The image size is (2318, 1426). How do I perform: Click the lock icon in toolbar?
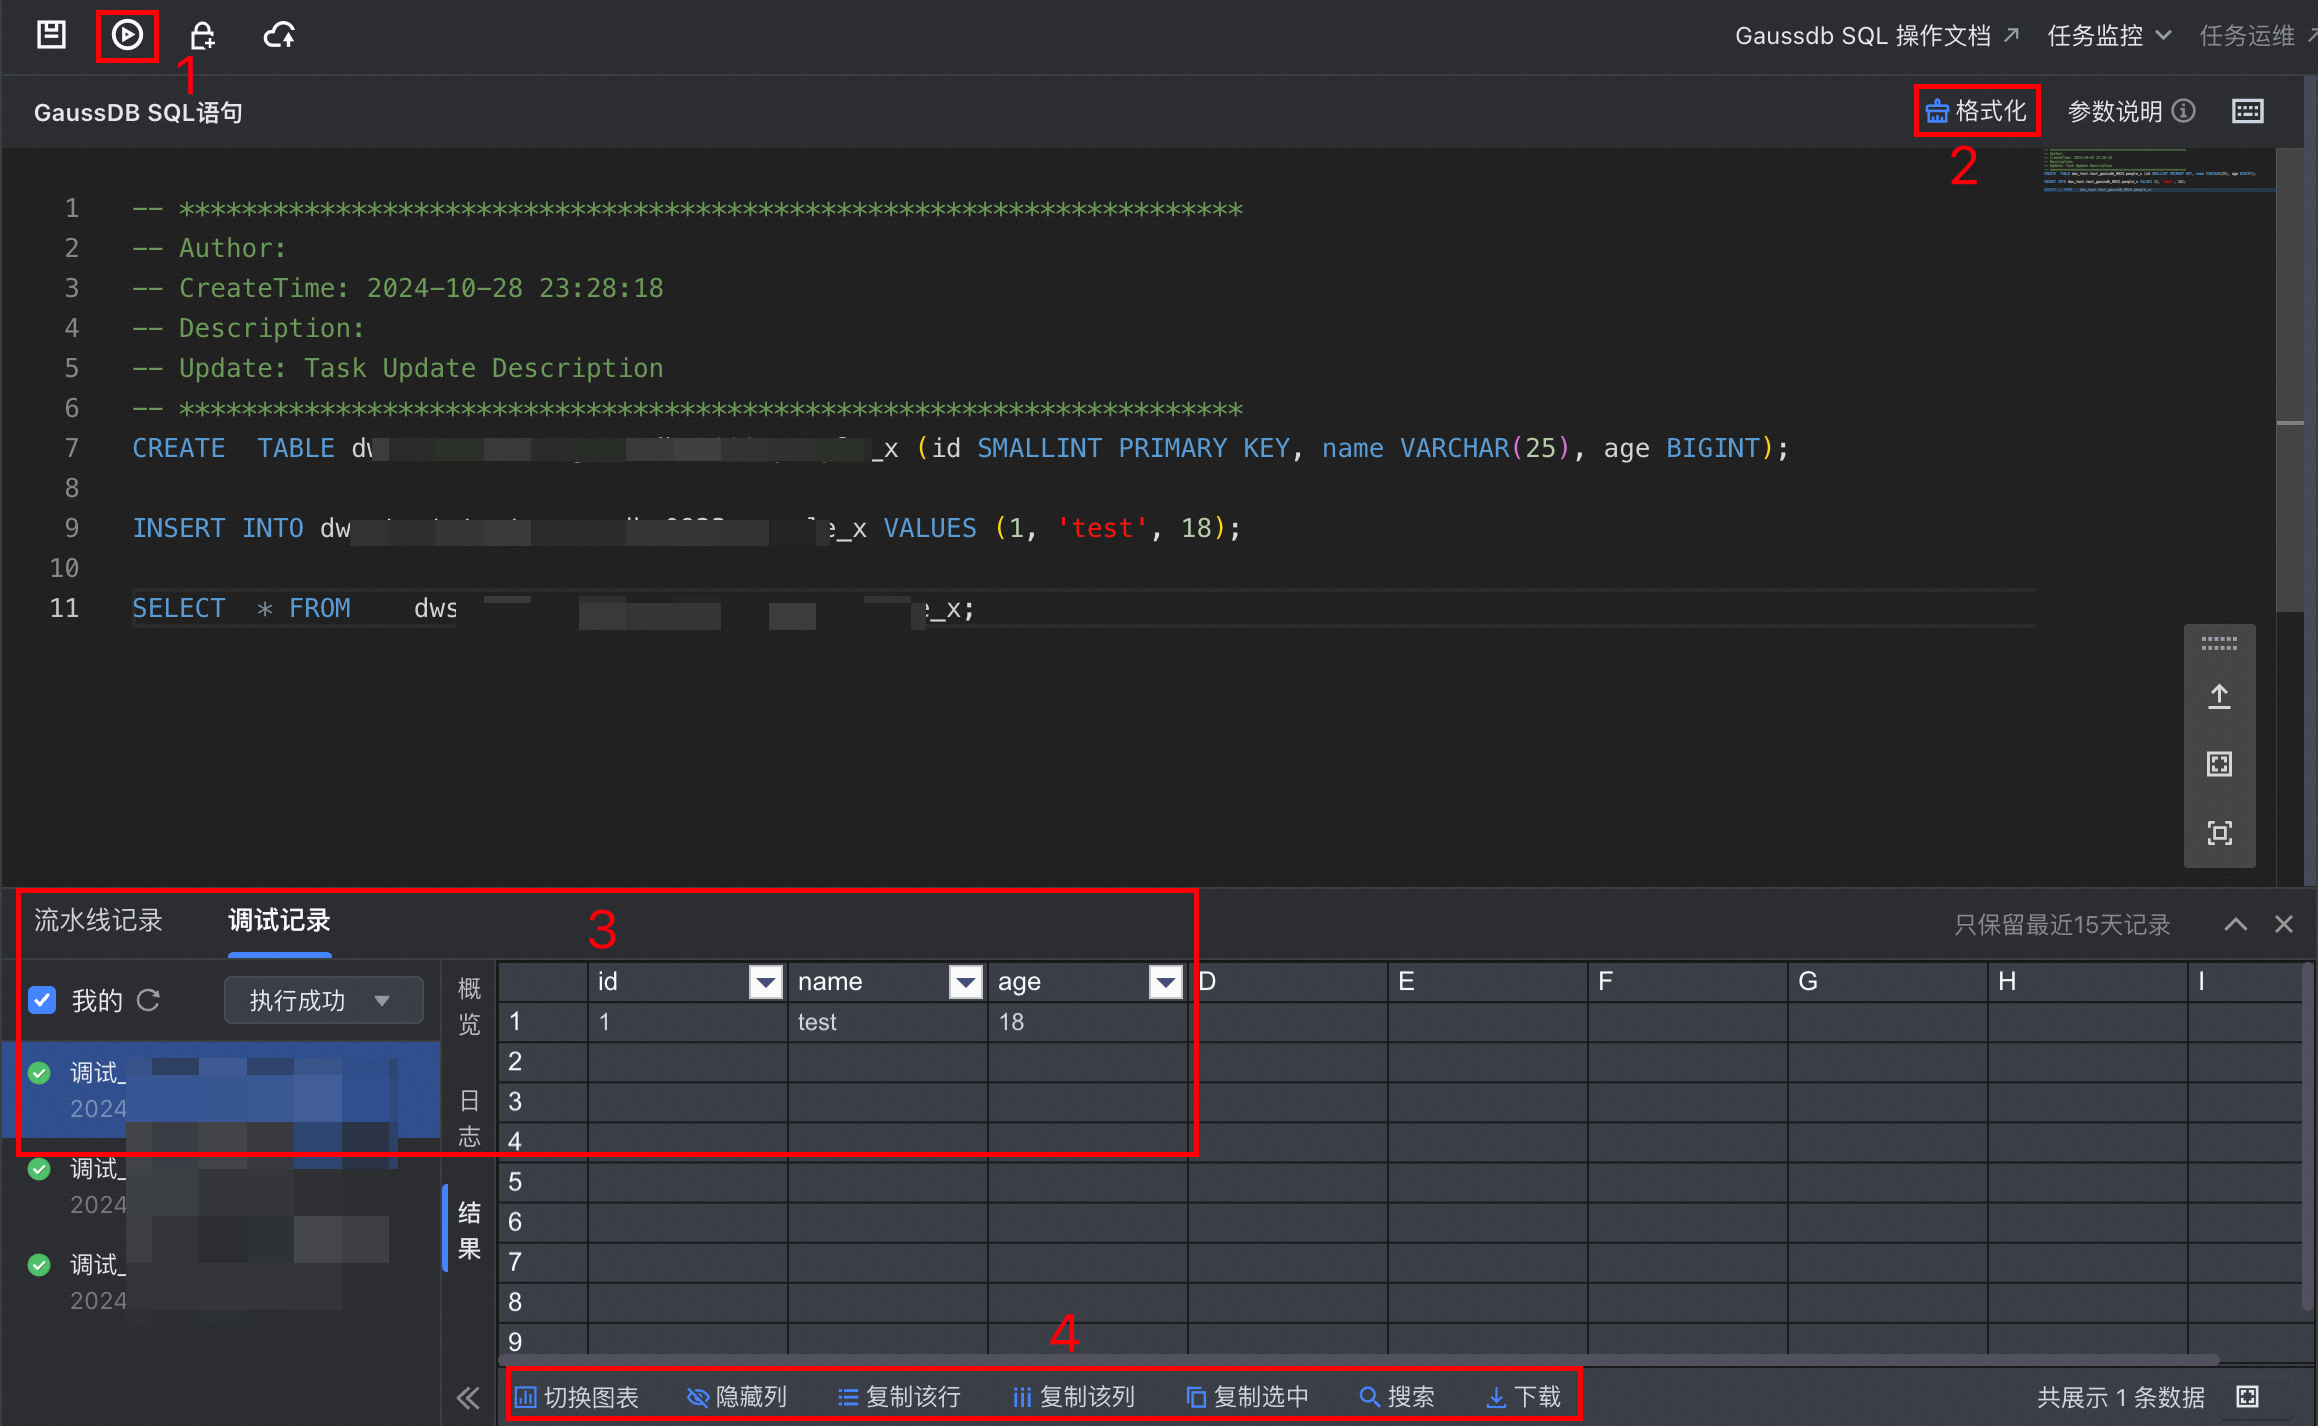203,36
